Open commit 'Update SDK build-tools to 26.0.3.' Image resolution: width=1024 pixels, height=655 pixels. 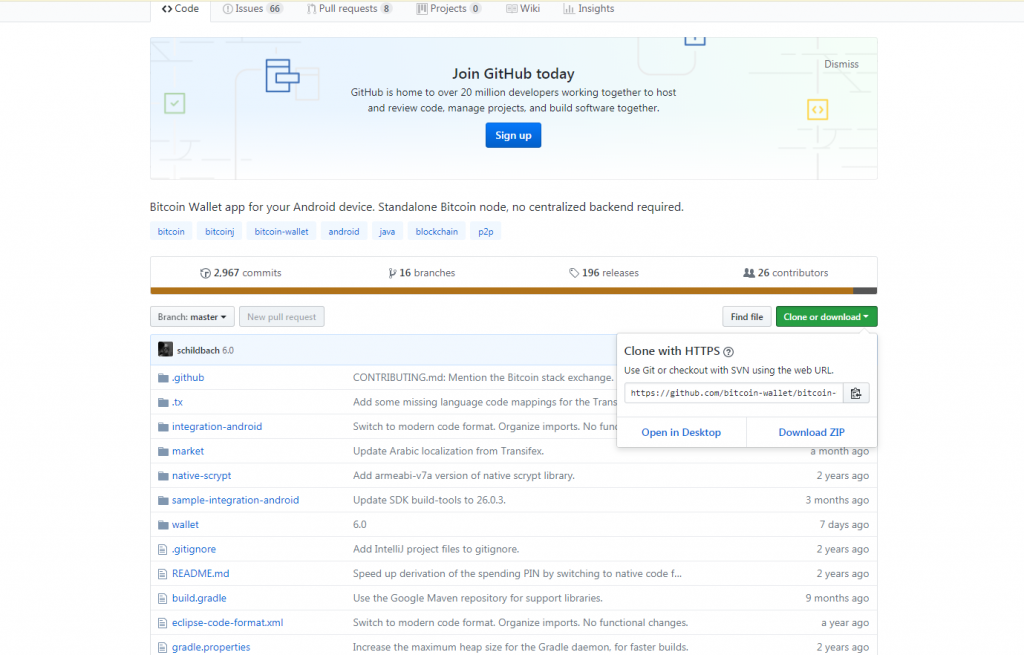[x=429, y=500]
